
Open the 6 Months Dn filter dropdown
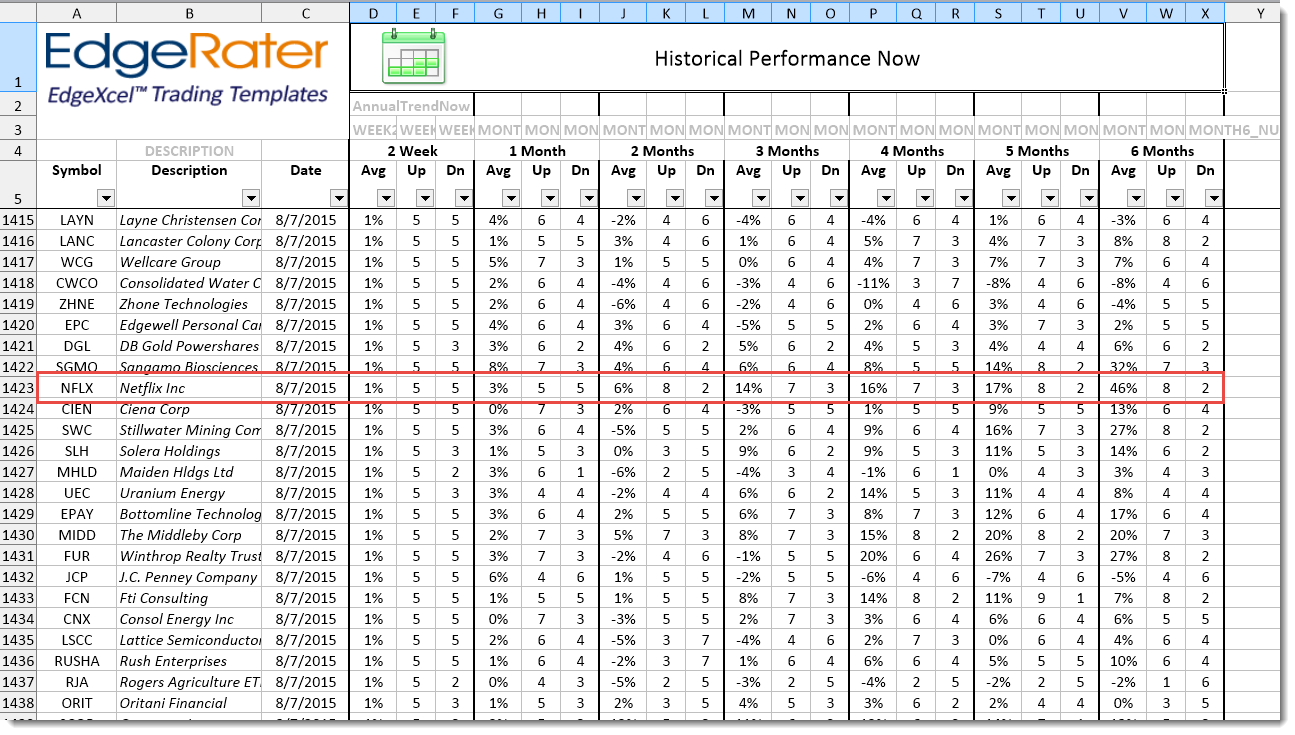(x=1213, y=198)
